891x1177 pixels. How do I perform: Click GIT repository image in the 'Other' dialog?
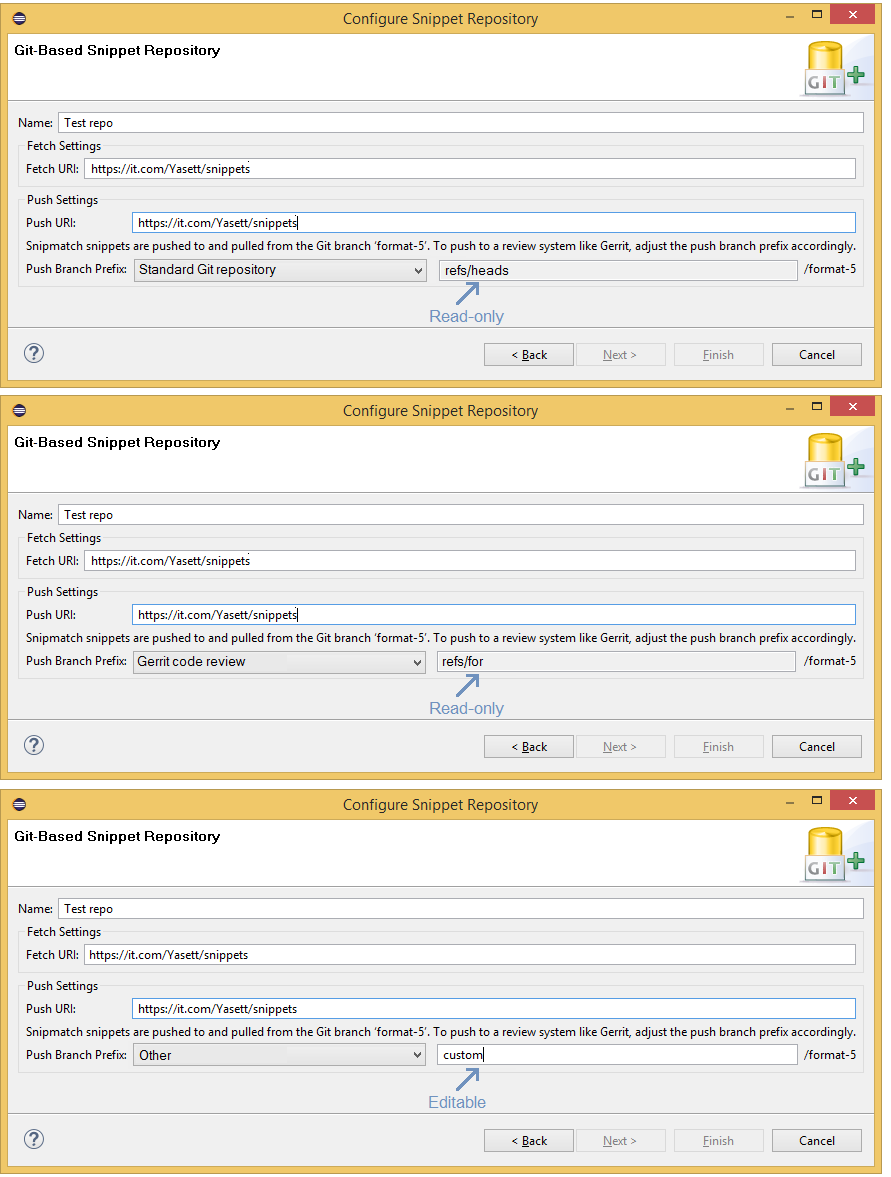tap(834, 854)
